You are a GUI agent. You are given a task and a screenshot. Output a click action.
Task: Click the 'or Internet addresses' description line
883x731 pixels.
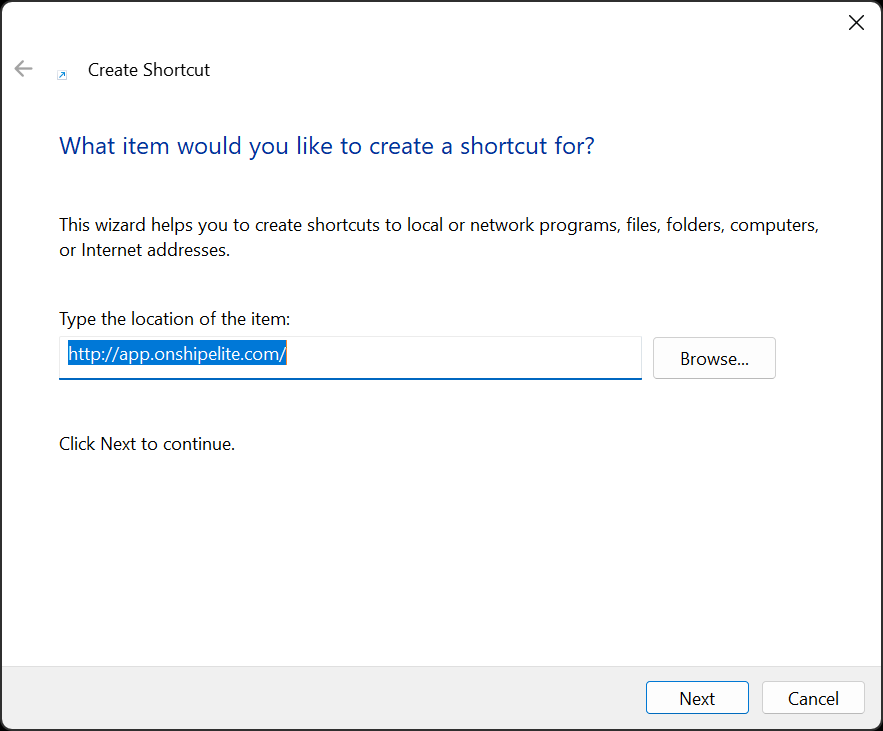click(144, 250)
